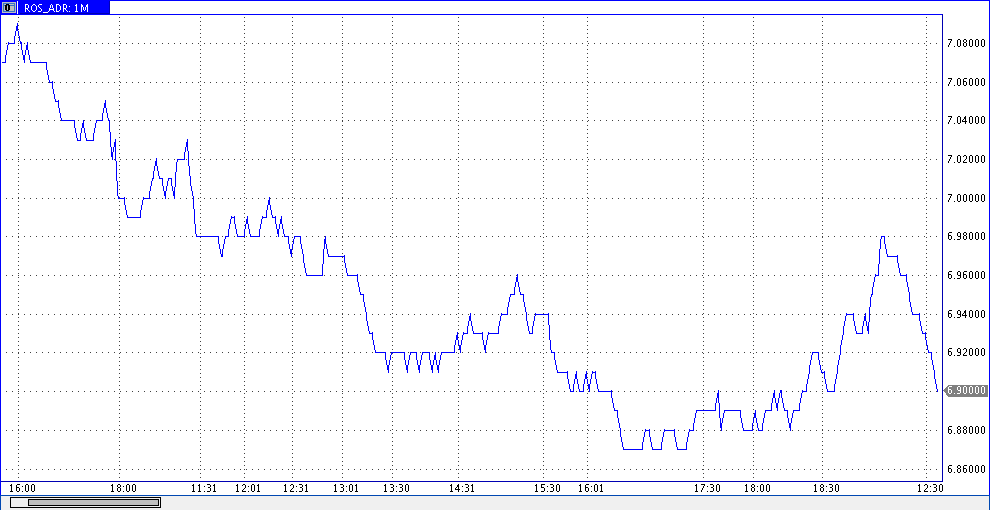Click the first 18:00 time axis label
The height and width of the screenshot is (510, 990).
[123, 489]
